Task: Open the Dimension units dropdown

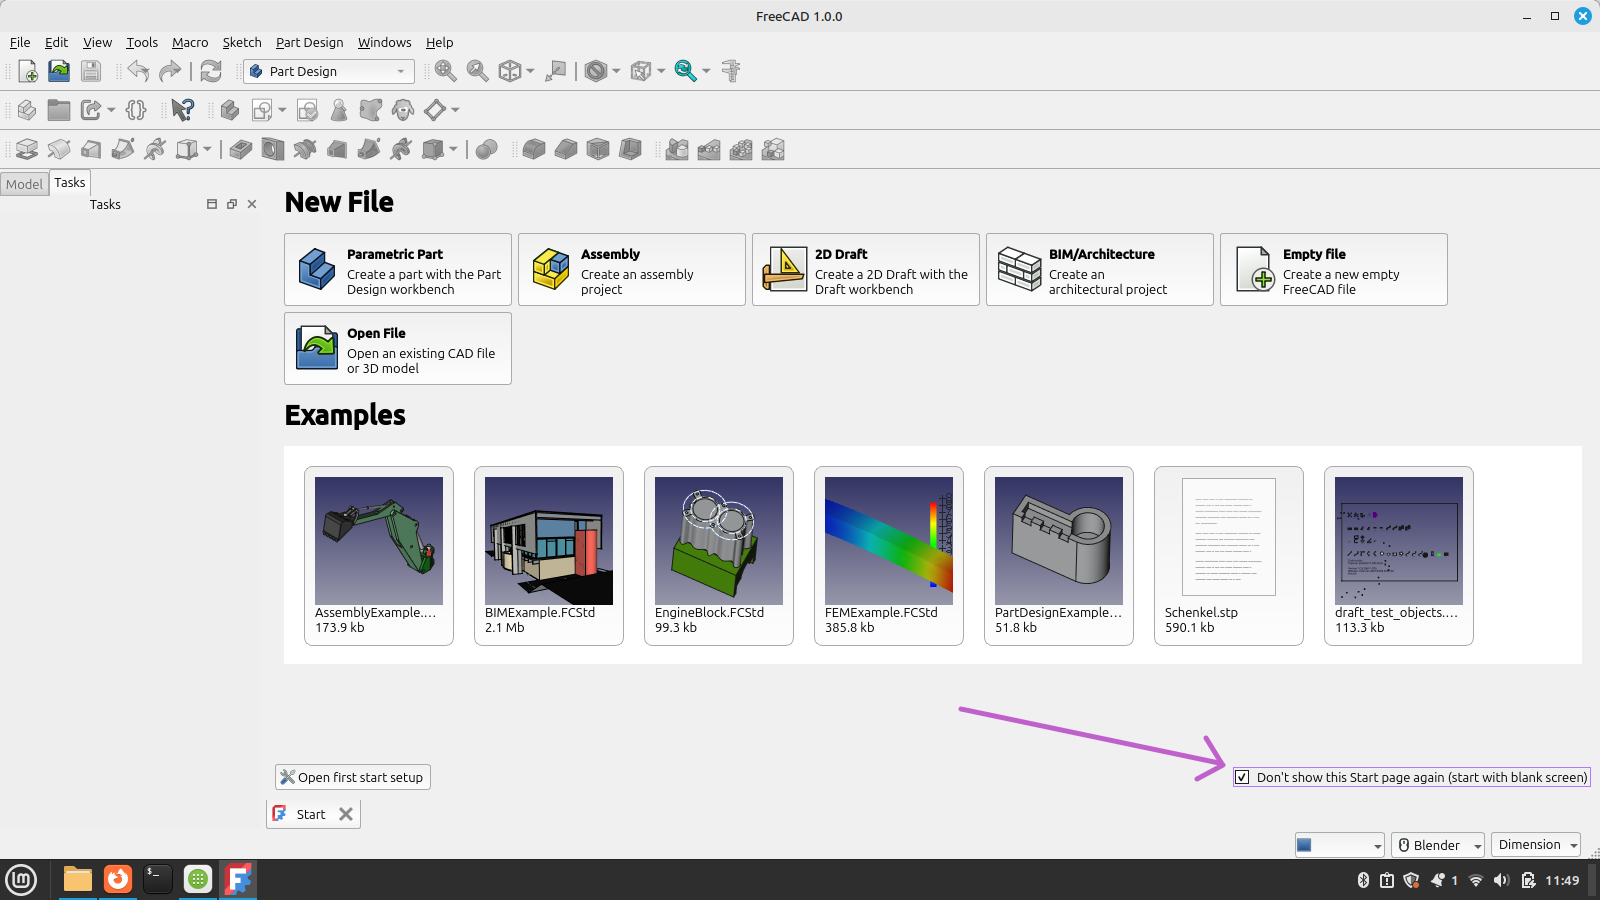Action: [x=1536, y=845]
